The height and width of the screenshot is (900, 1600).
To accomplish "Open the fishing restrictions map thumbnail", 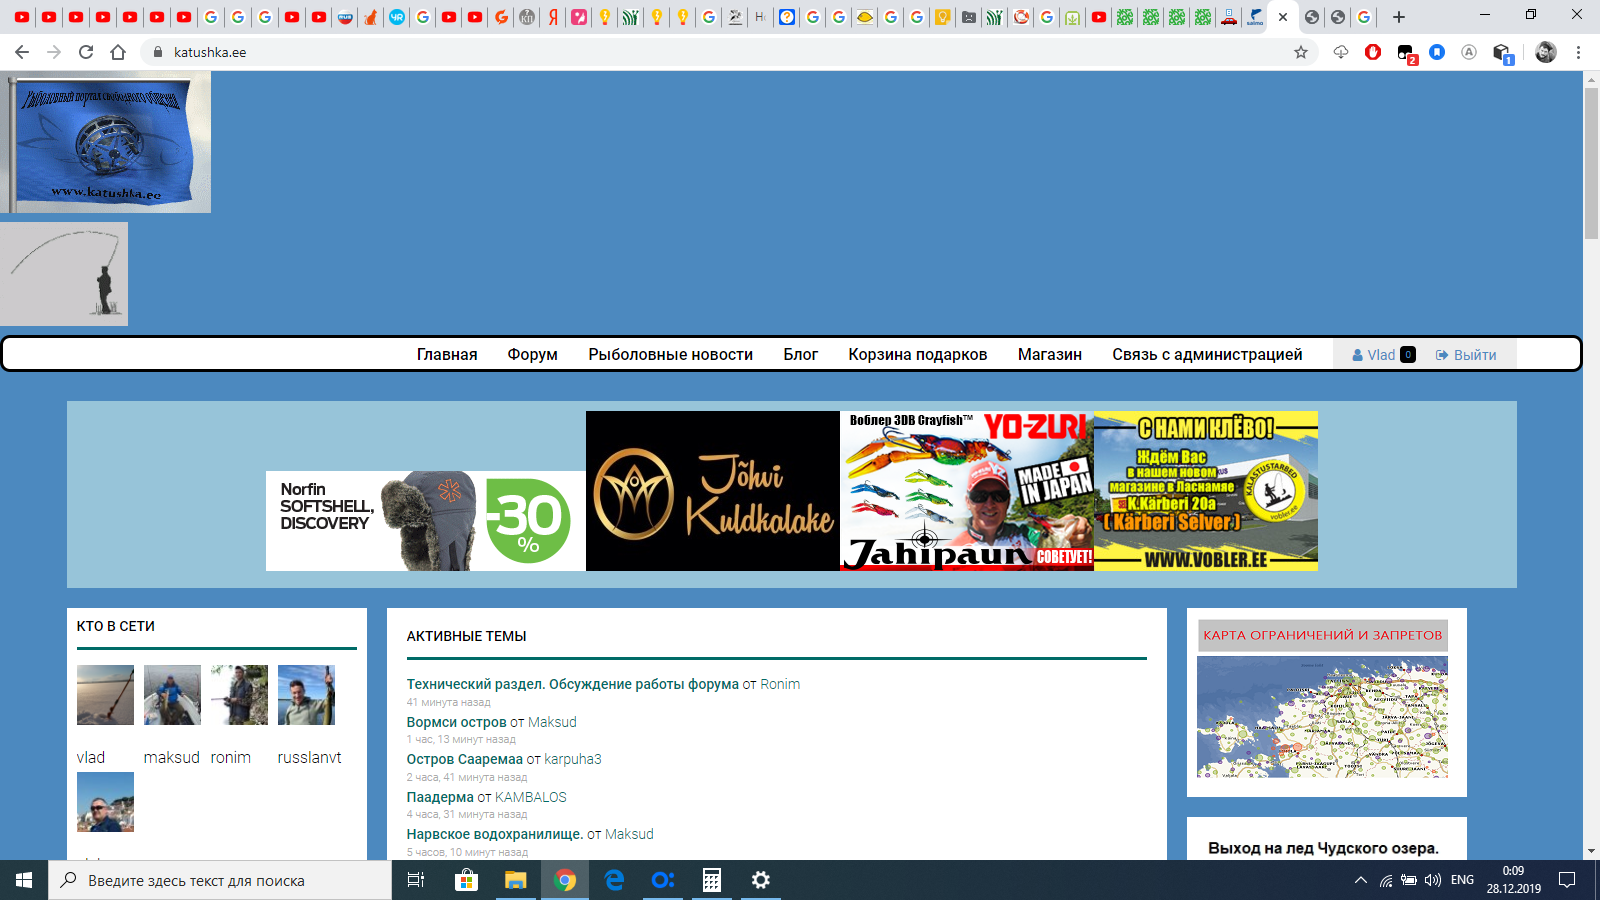I will [1322, 717].
